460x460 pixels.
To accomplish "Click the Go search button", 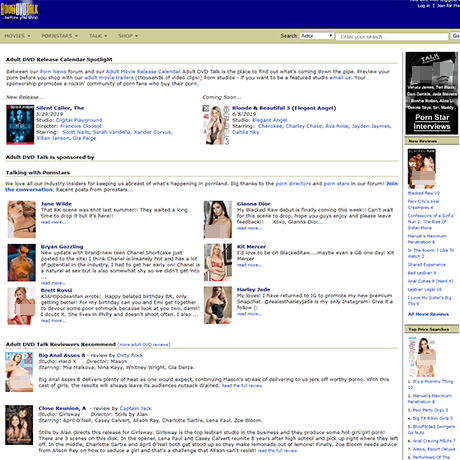I will coord(455,36).
